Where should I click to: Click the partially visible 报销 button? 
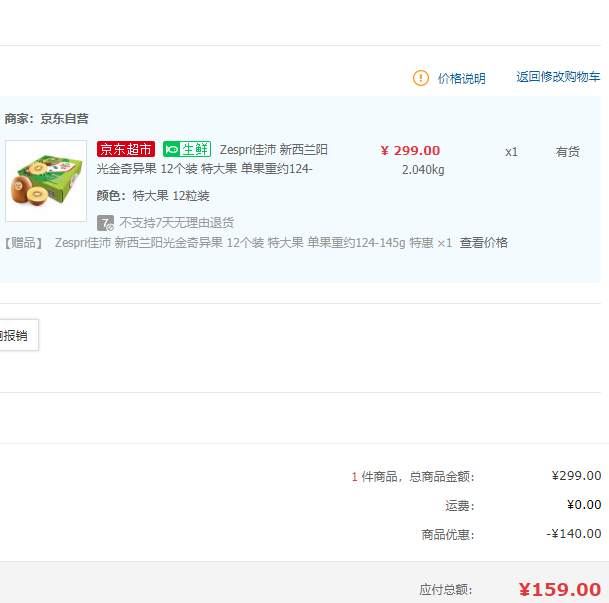(18, 335)
